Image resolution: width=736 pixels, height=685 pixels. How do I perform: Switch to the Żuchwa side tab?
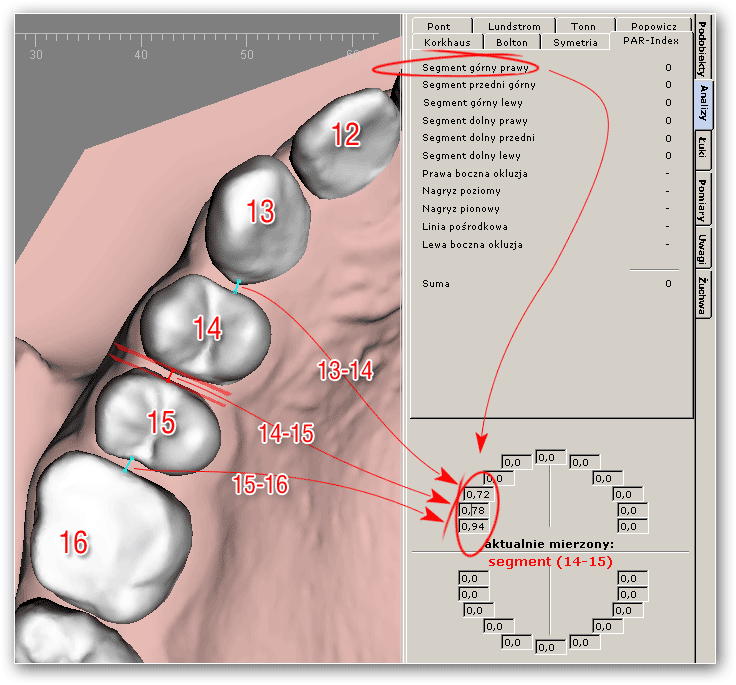click(702, 295)
